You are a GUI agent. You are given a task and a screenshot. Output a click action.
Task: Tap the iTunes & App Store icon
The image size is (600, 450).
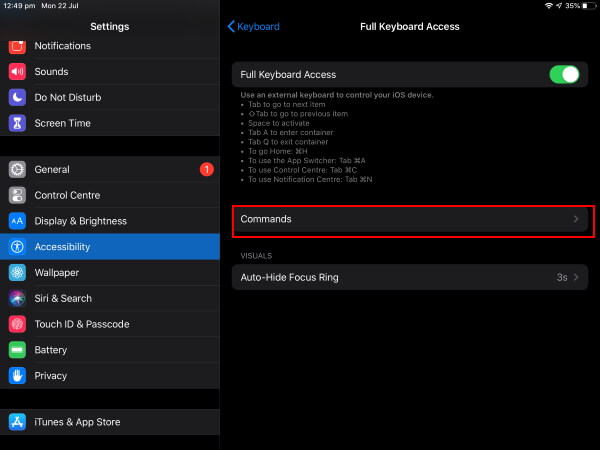pos(17,422)
